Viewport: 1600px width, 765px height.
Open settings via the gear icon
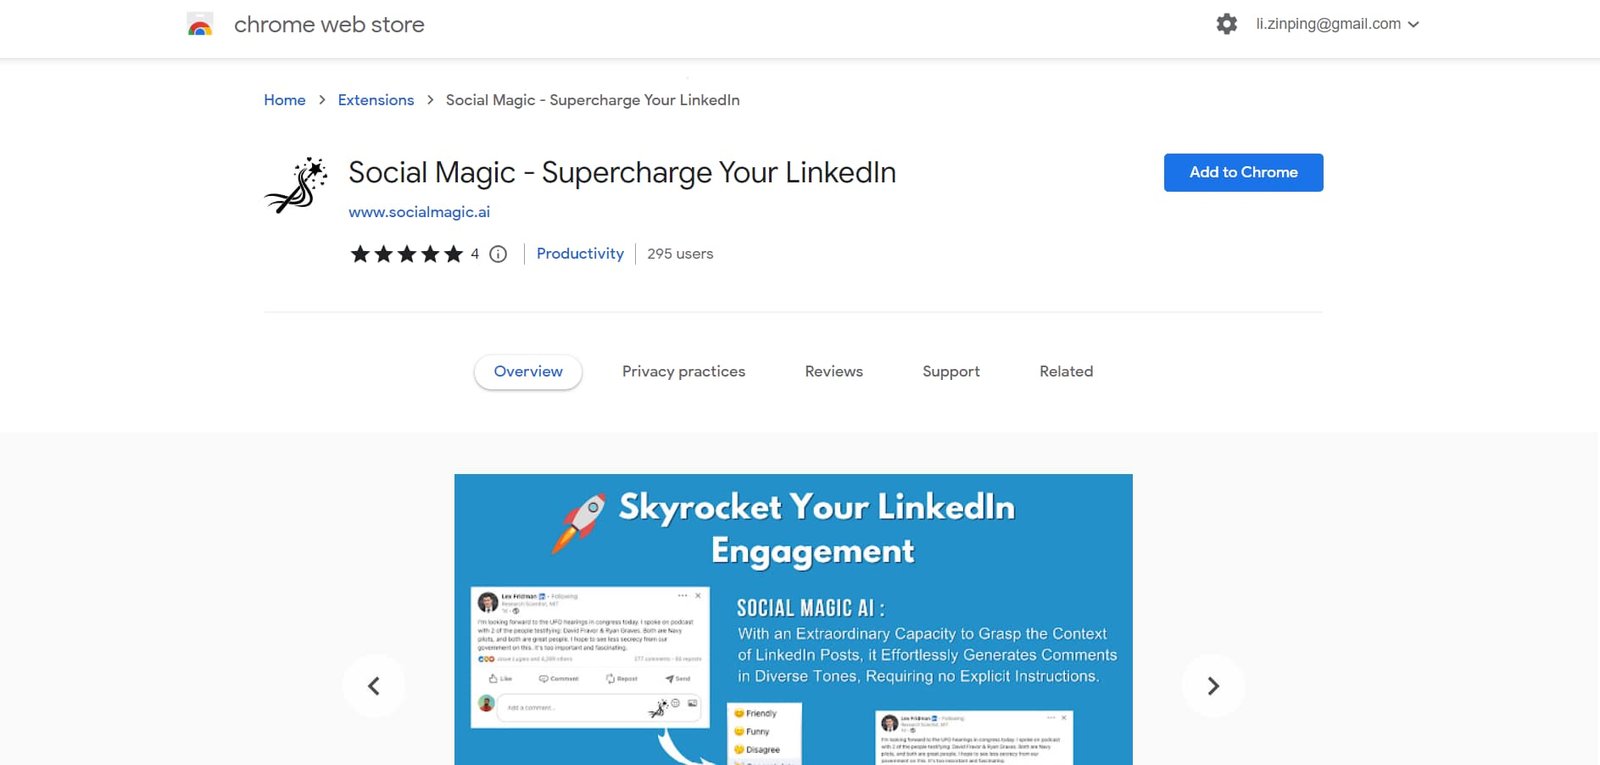tap(1226, 24)
